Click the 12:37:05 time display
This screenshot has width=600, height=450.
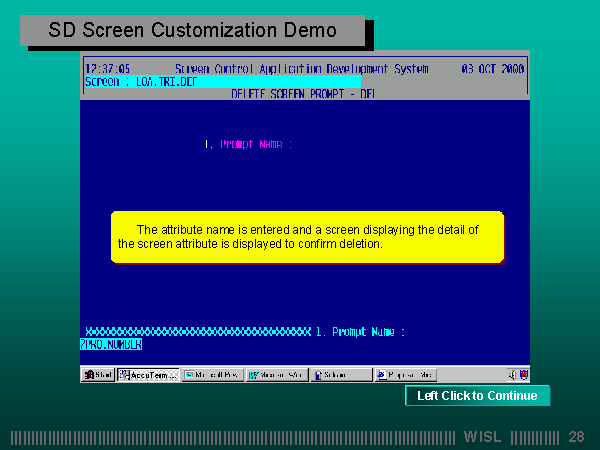click(107, 69)
